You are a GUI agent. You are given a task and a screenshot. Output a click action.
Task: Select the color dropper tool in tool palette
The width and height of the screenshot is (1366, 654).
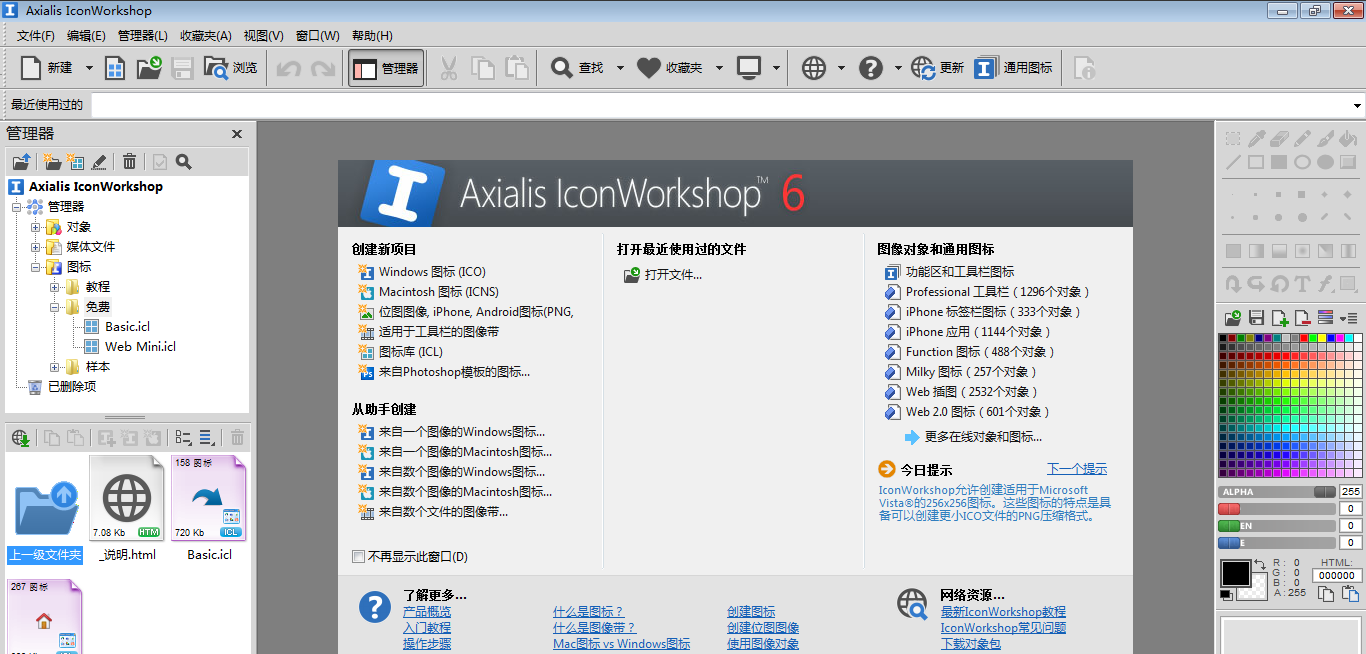[1257, 138]
